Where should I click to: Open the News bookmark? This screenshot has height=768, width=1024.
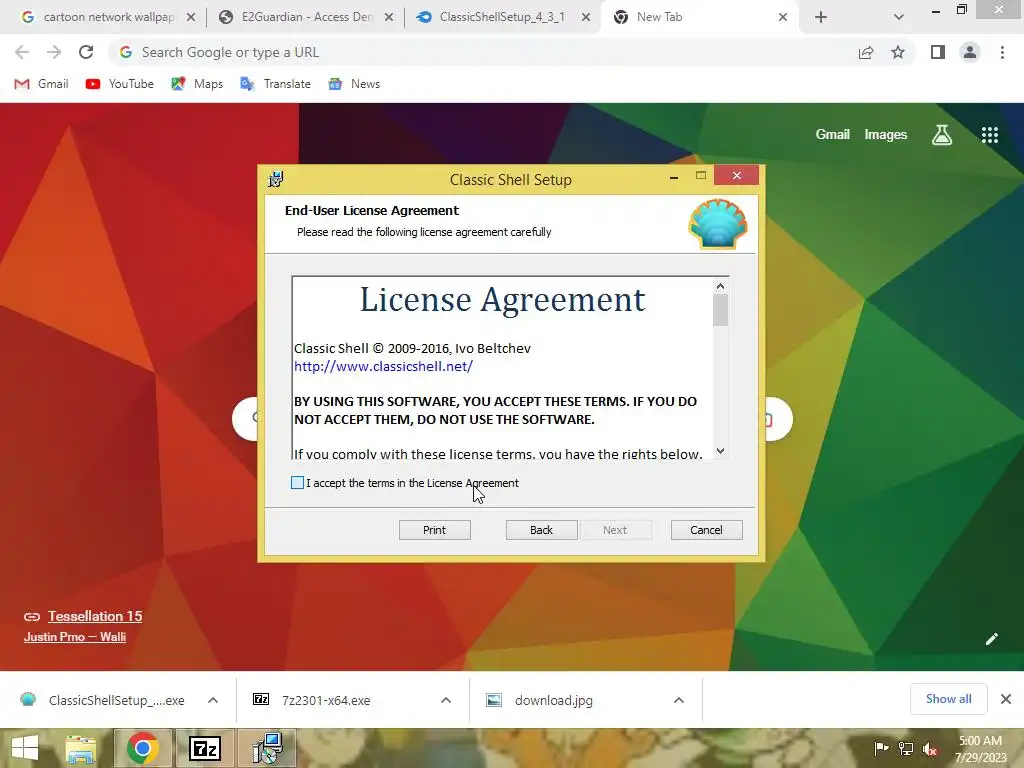(354, 84)
